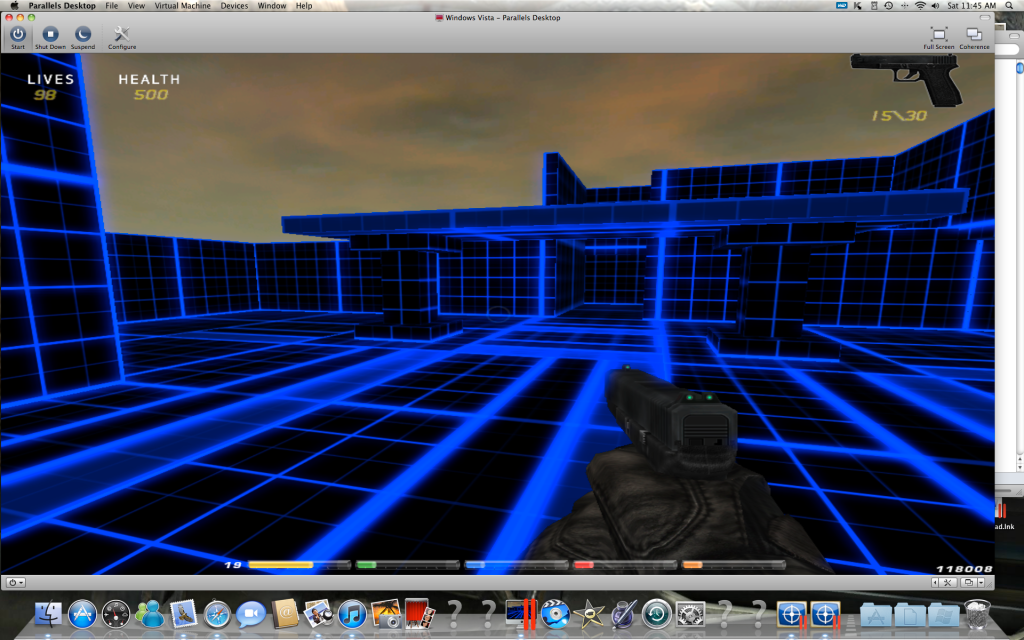Open the Devices menu
This screenshot has height=640, width=1024.
click(234, 5)
